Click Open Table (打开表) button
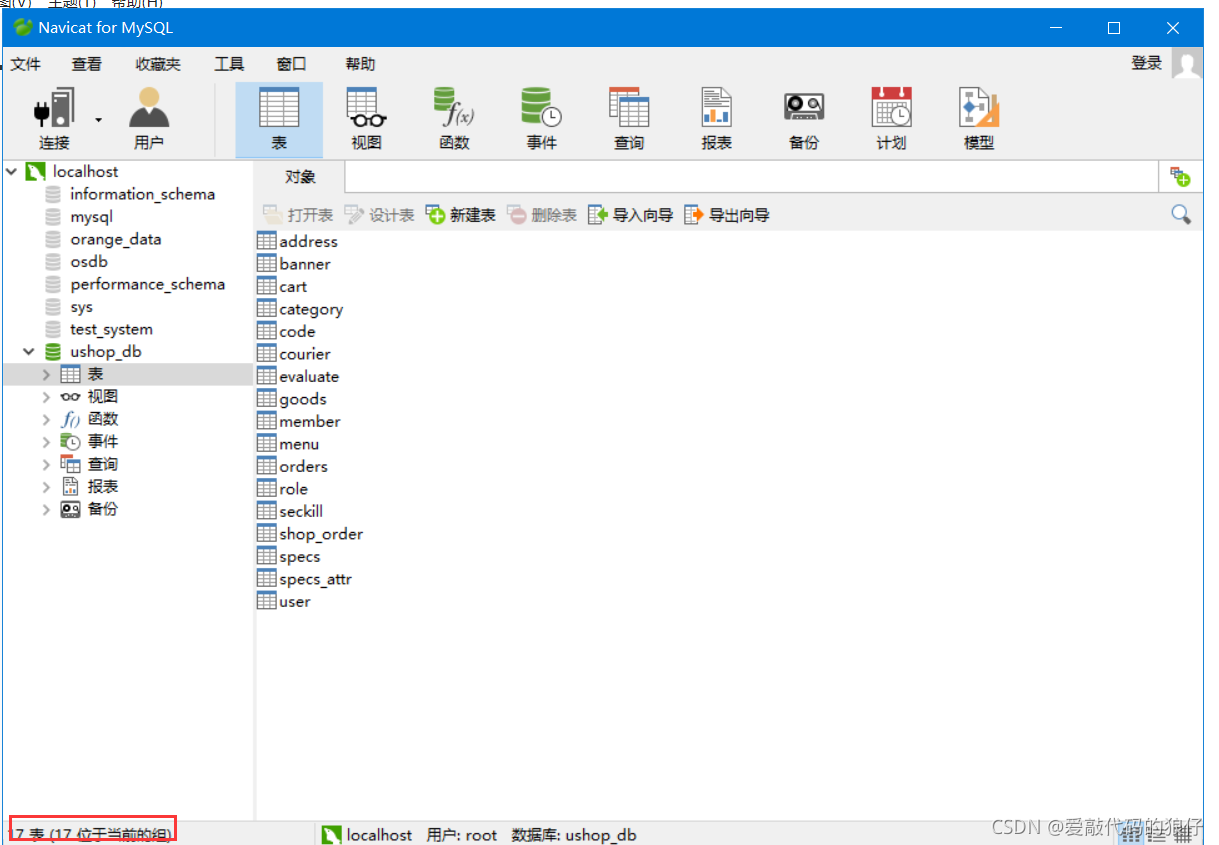 (x=298, y=215)
